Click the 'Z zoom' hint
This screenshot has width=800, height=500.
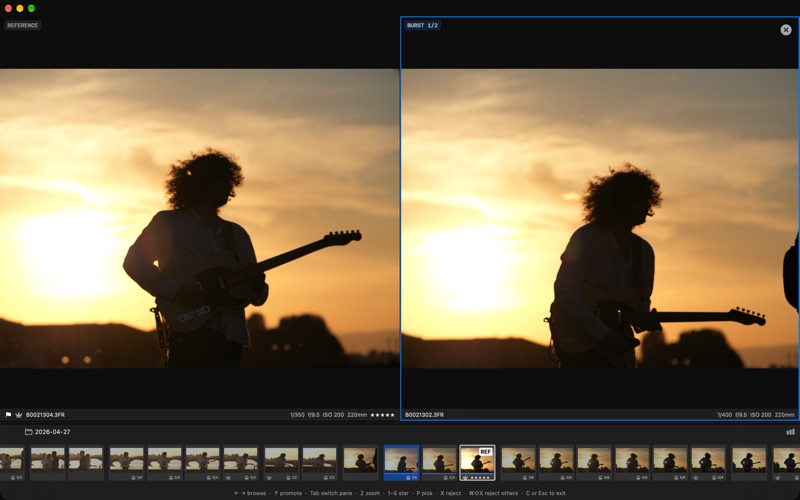tap(370, 493)
